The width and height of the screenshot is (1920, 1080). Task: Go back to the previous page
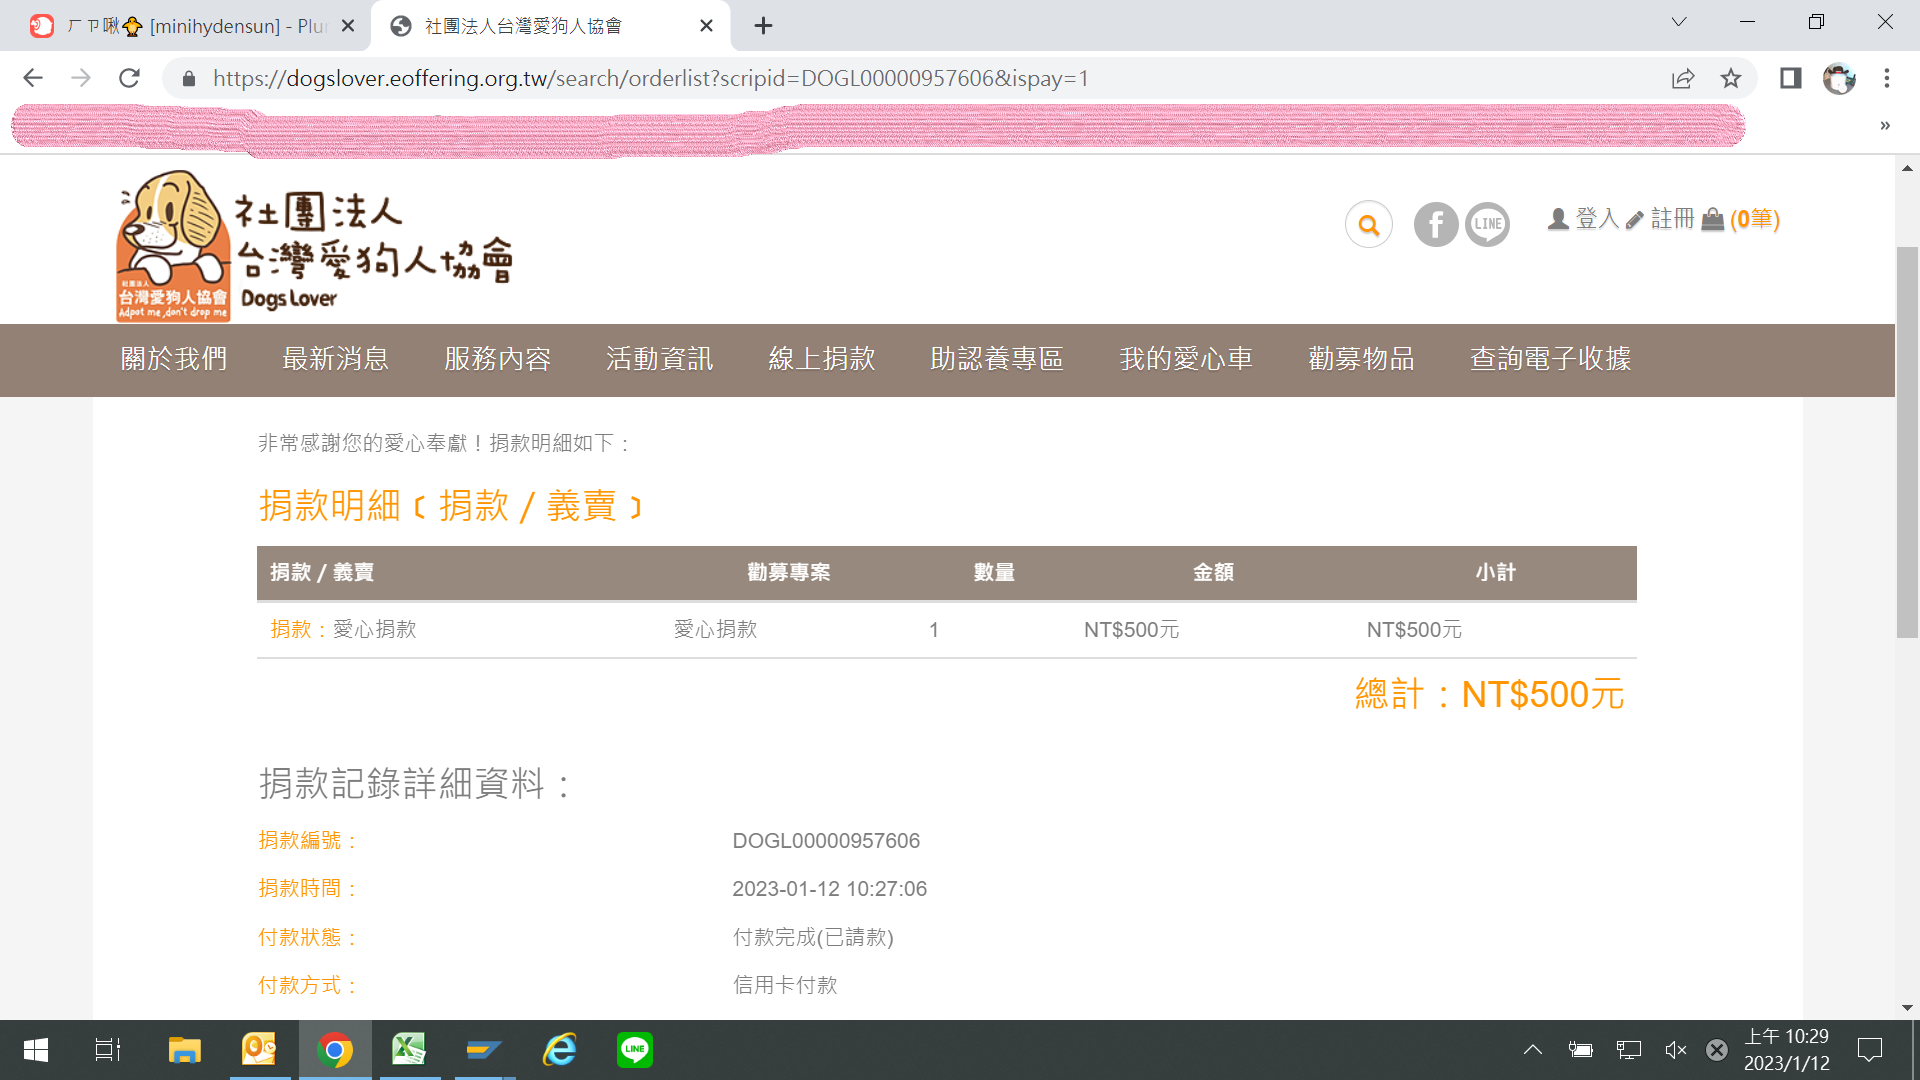(x=33, y=78)
